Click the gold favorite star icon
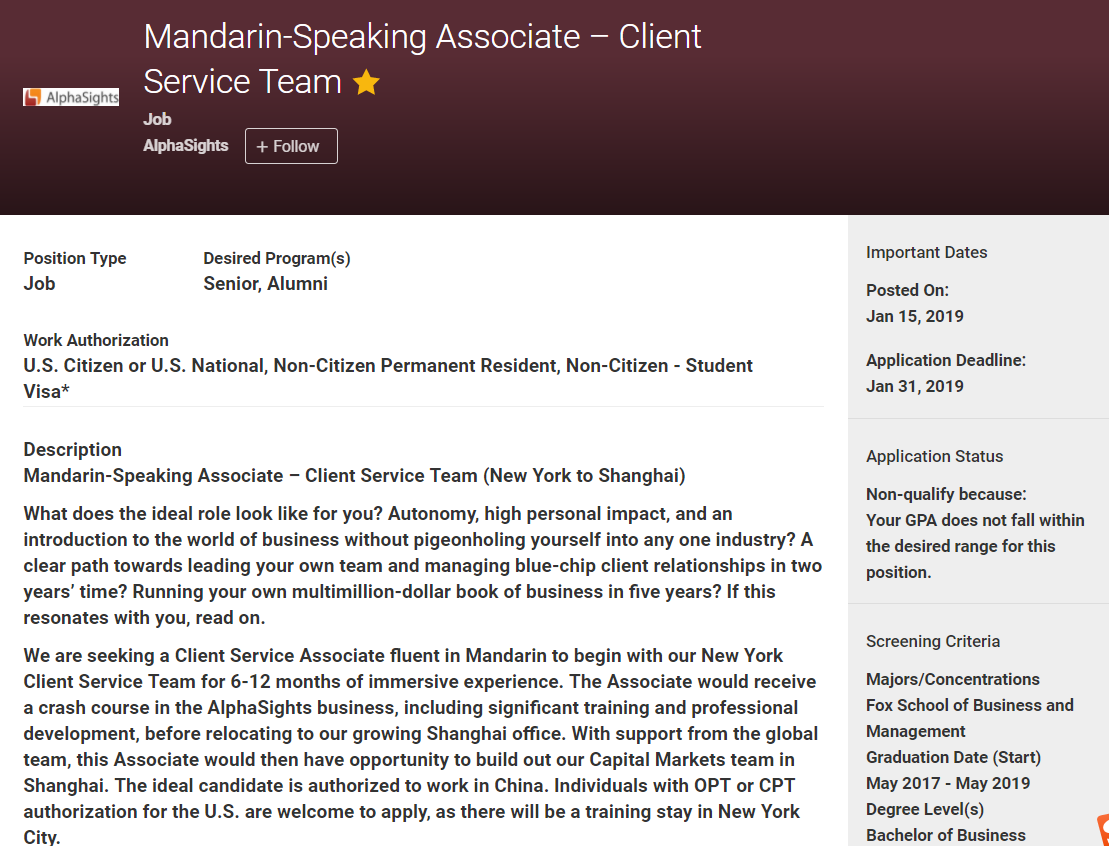Image resolution: width=1109 pixels, height=846 pixels. point(366,82)
